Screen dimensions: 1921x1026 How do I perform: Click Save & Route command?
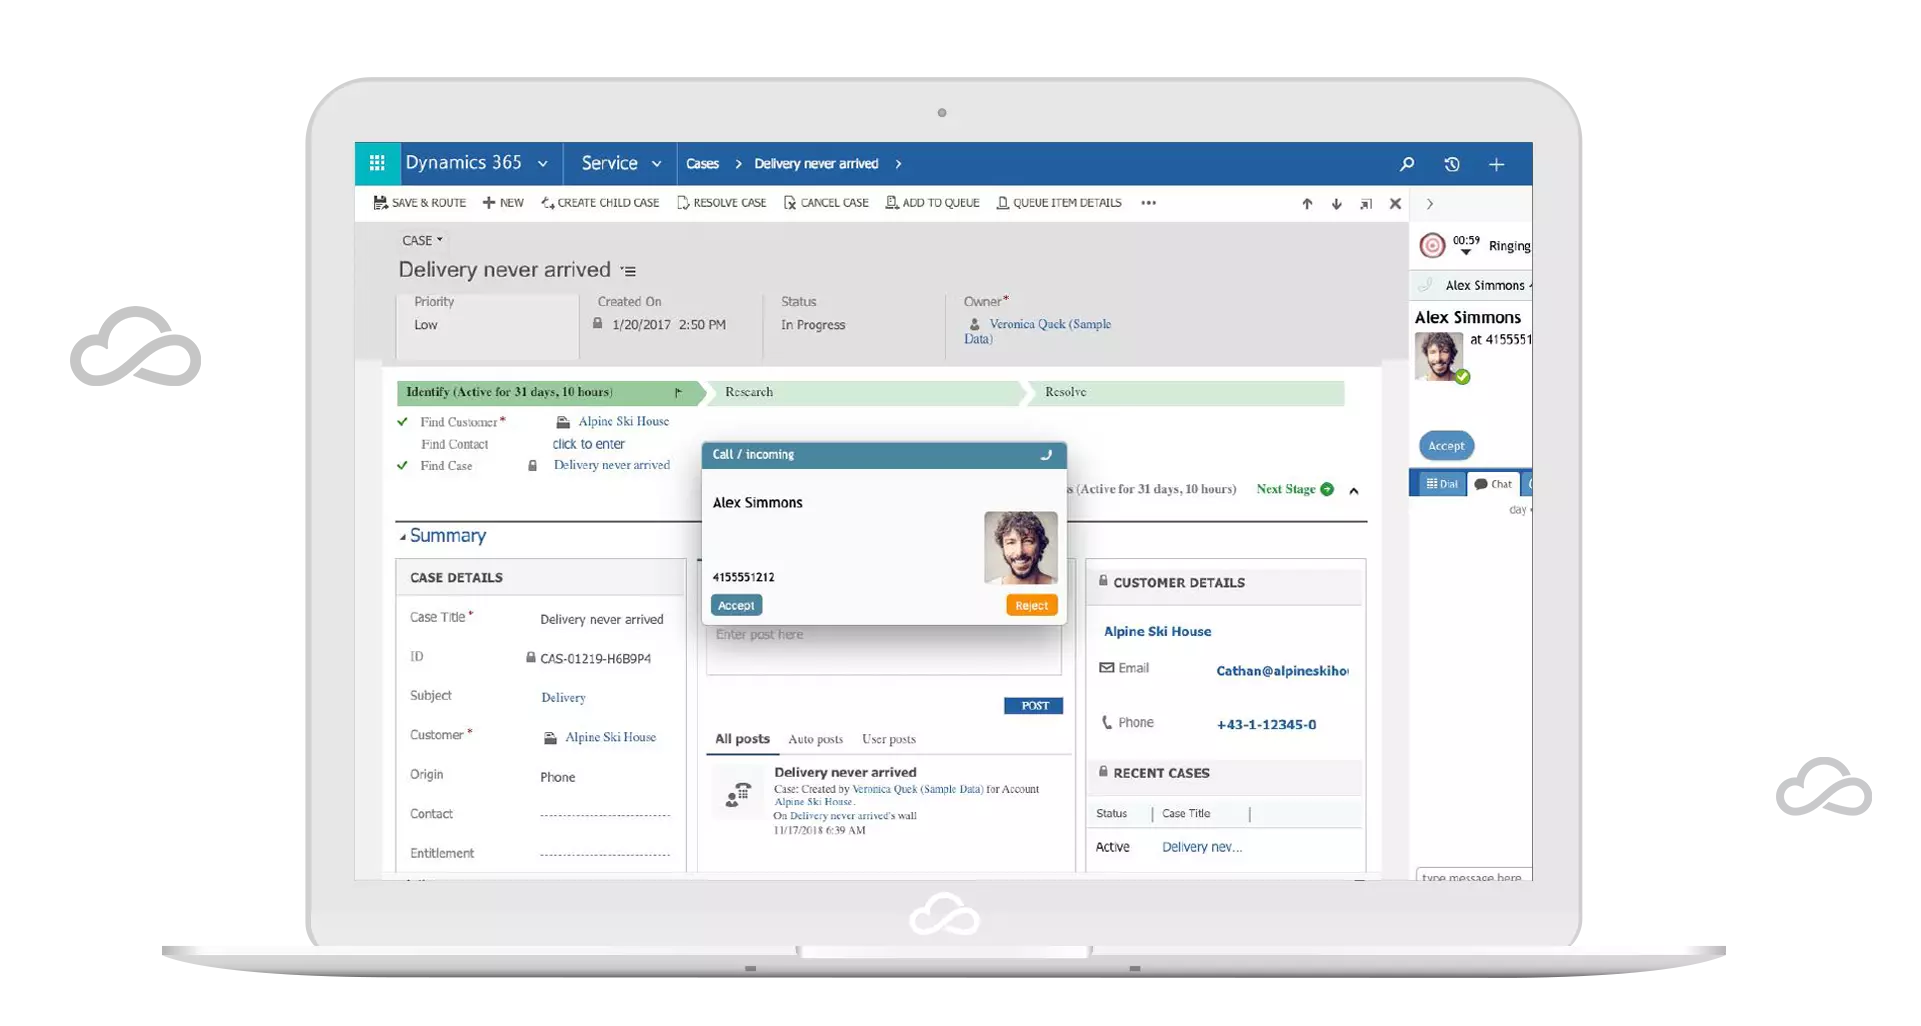click(420, 203)
